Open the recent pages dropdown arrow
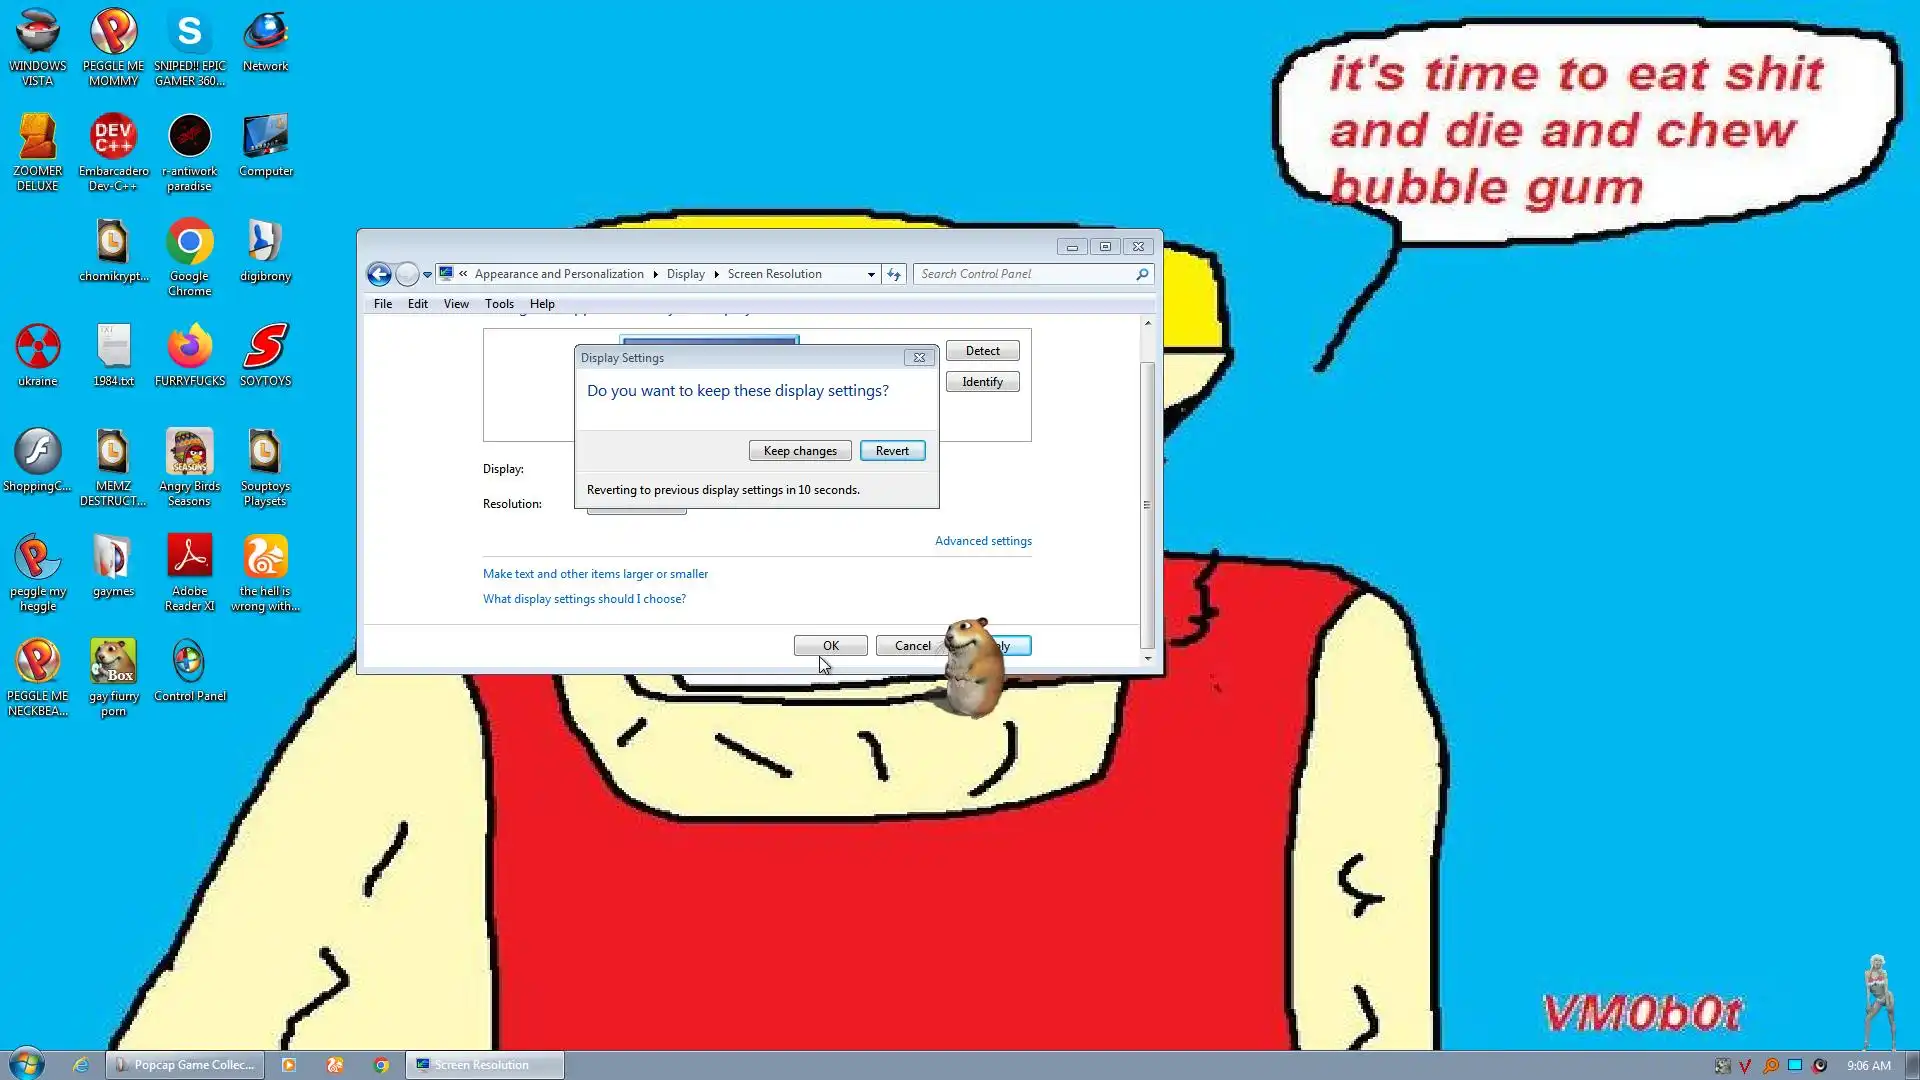This screenshot has height=1080, width=1920. (x=427, y=274)
